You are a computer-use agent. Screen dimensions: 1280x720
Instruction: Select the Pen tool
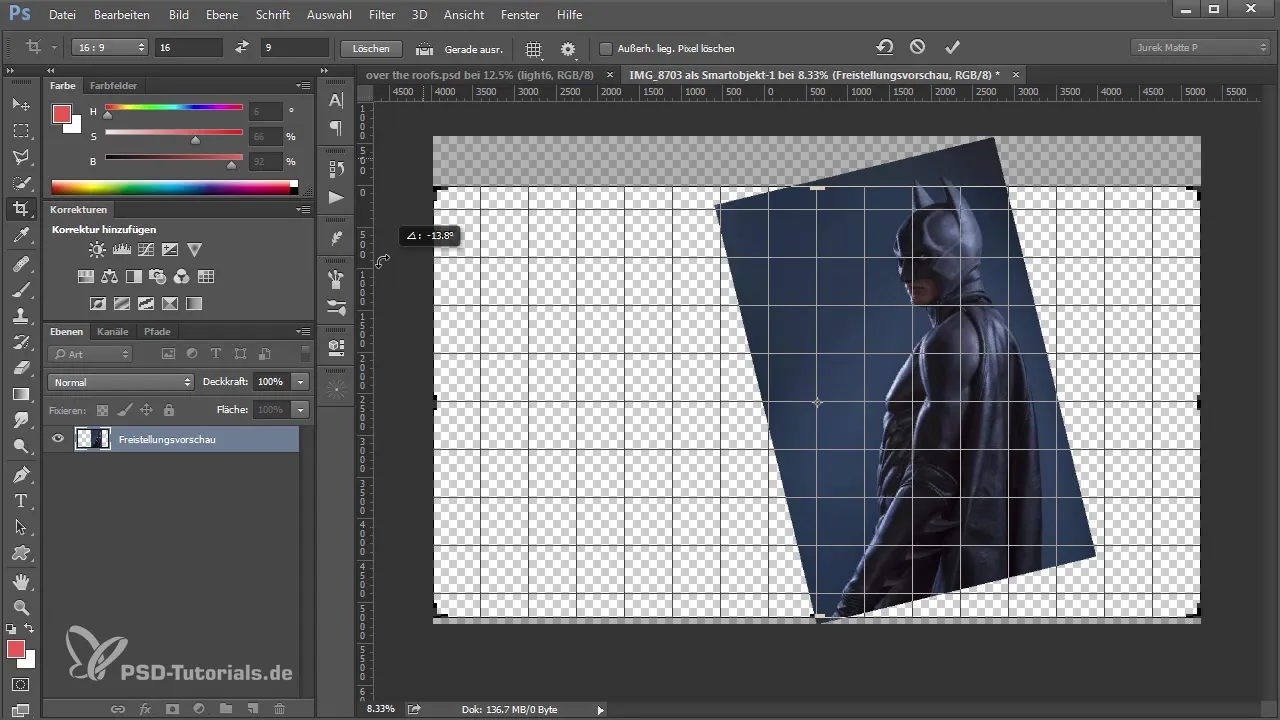[20, 474]
